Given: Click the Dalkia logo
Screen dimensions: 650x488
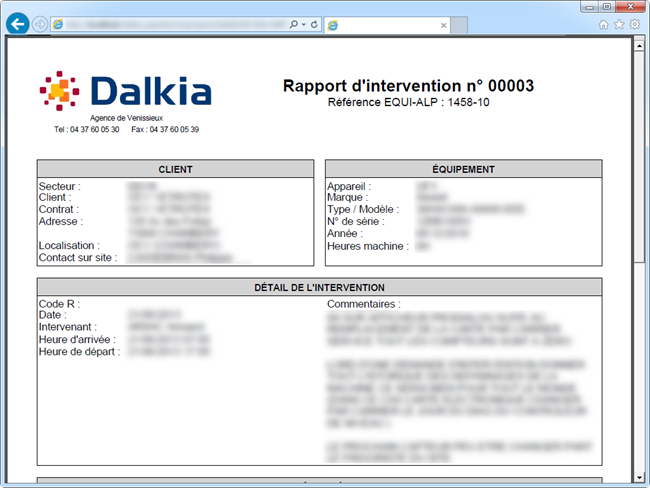Looking at the screenshot, I should [126, 91].
